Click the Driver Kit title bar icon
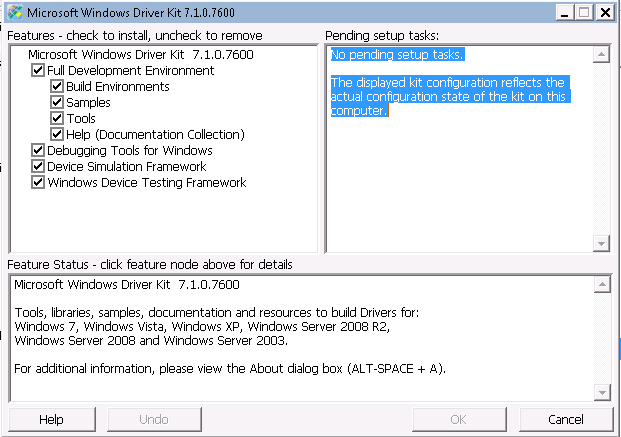Viewport: 621px width, 437px height. click(13, 12)
